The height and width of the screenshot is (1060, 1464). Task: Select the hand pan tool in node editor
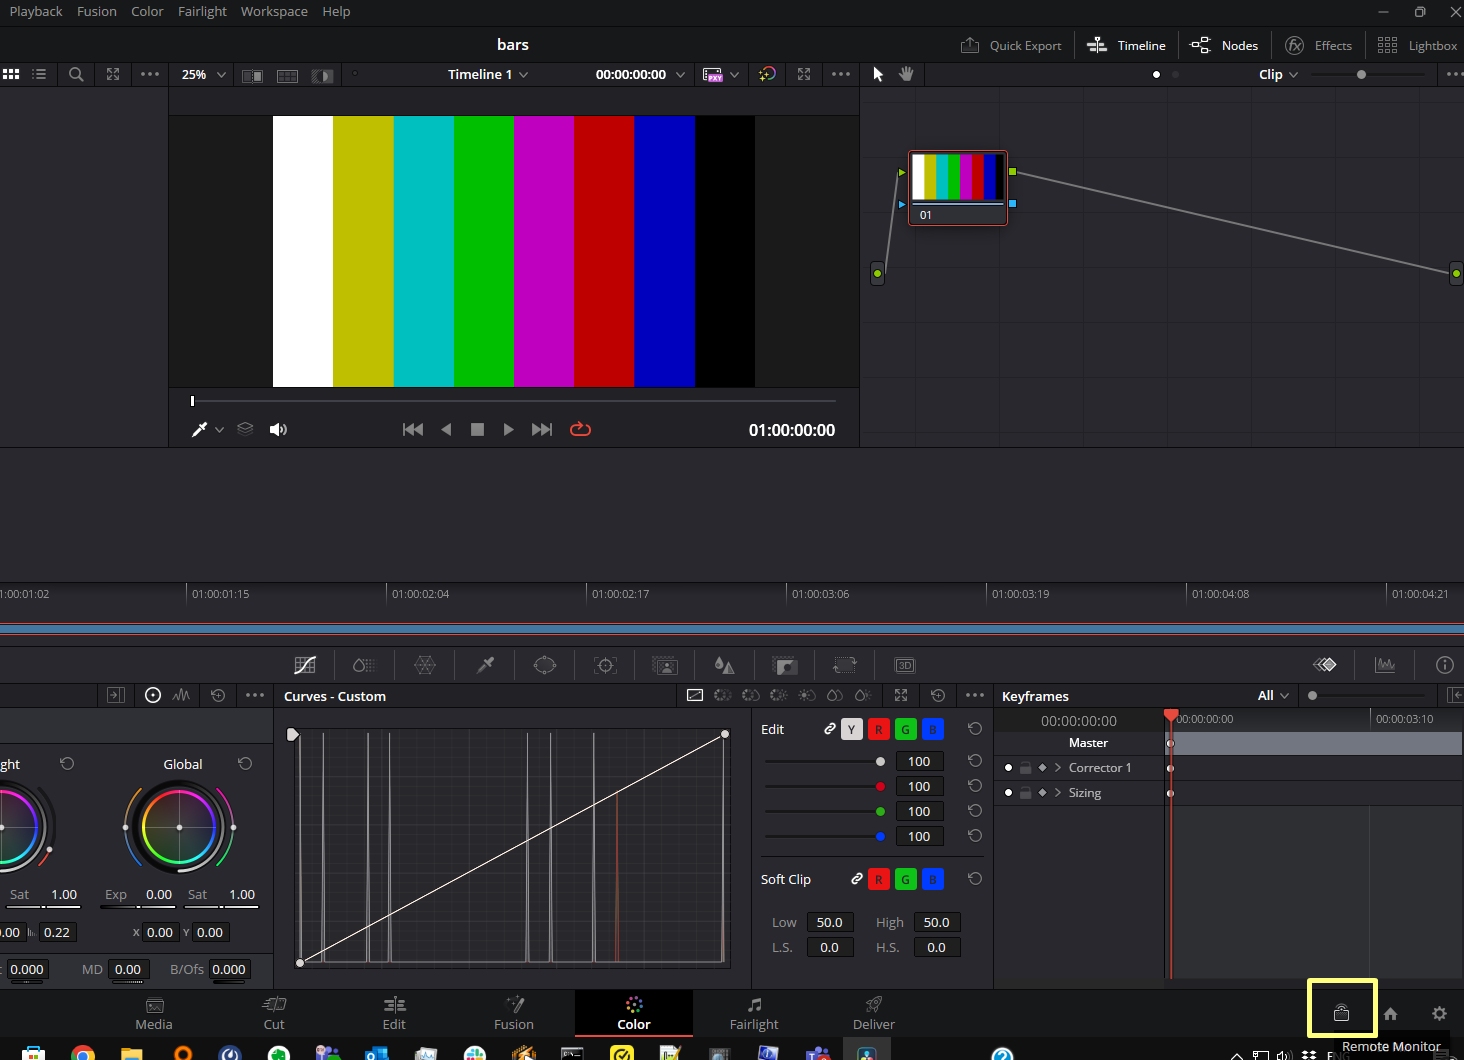(907, 74)
